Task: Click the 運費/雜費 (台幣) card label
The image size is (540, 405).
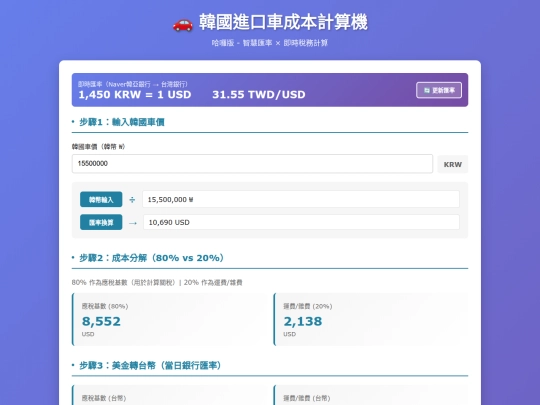Action: coord(307,398)
